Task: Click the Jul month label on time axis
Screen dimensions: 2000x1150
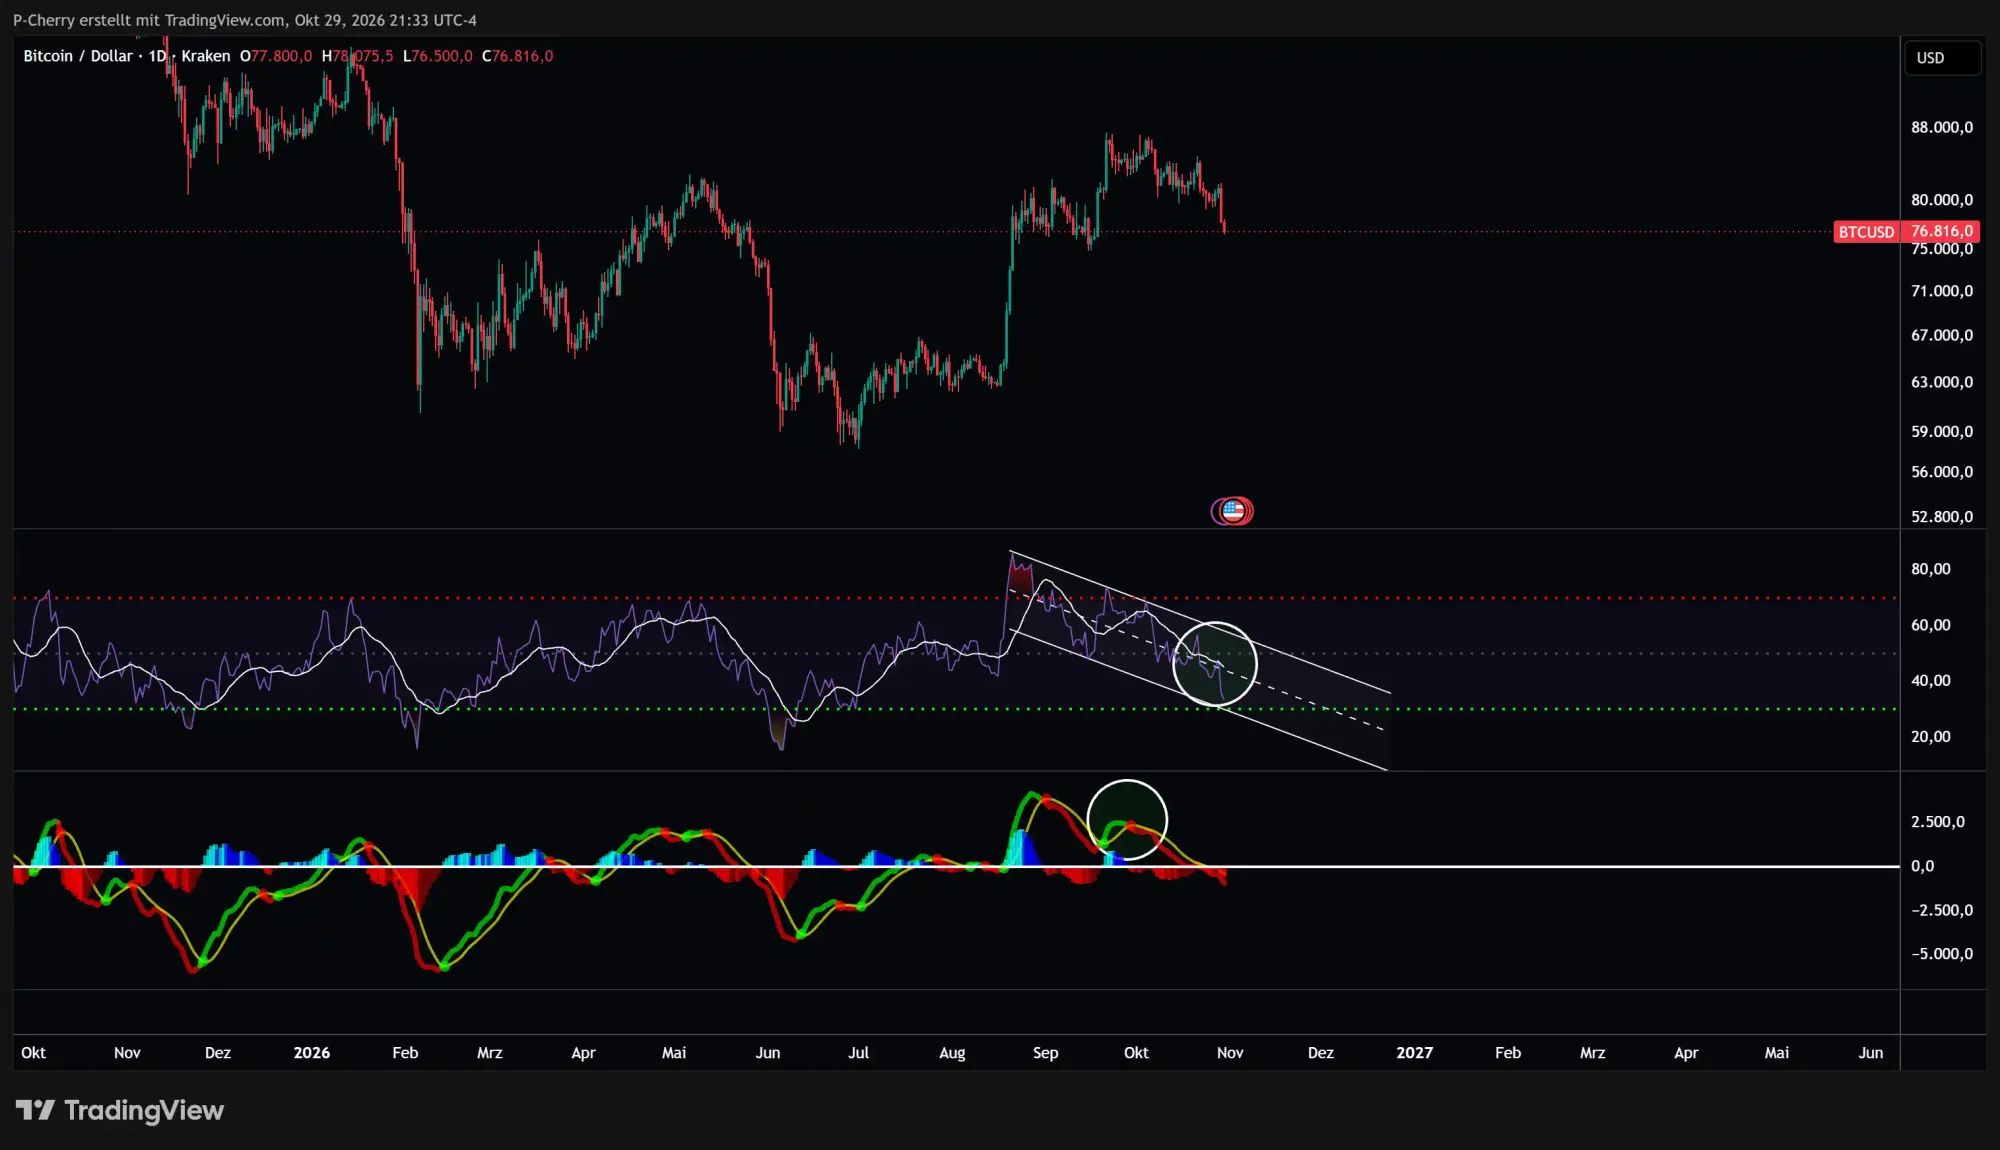Action: click(x=858, y=1053)
